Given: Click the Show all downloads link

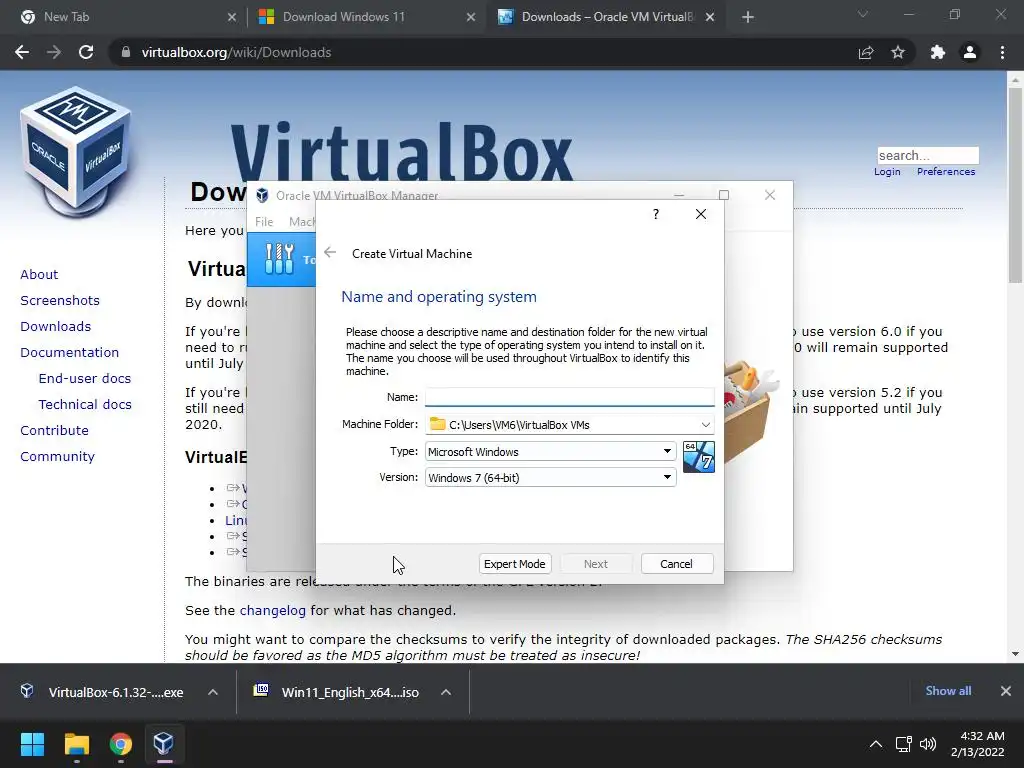Looking at the screenshot, I should pyautogui.click(x=948, y=690).
